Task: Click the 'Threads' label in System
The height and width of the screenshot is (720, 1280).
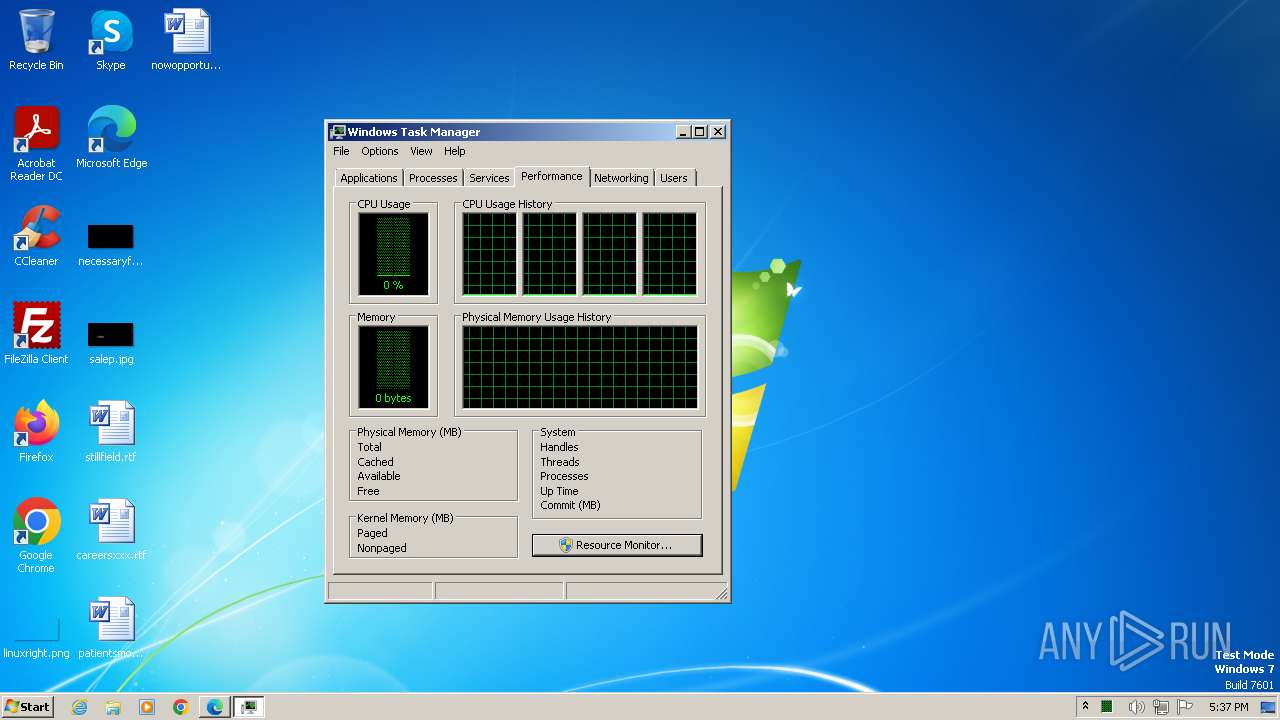Action: tap(560, 462)
